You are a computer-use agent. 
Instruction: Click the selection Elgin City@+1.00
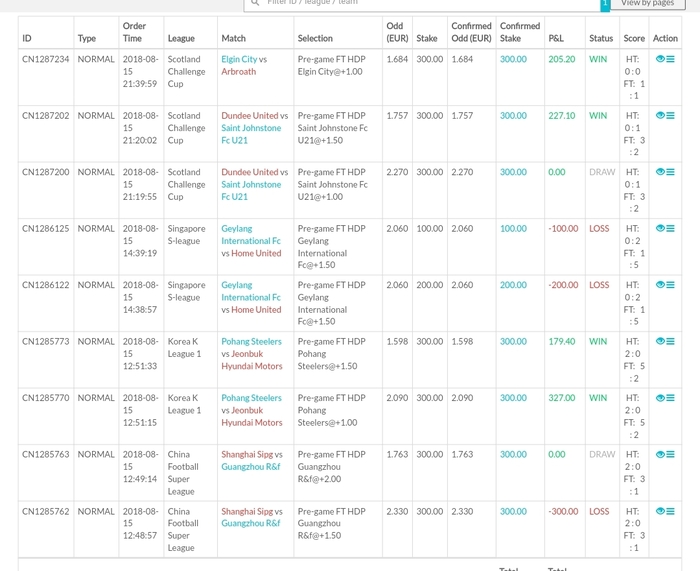pos(330,71)
